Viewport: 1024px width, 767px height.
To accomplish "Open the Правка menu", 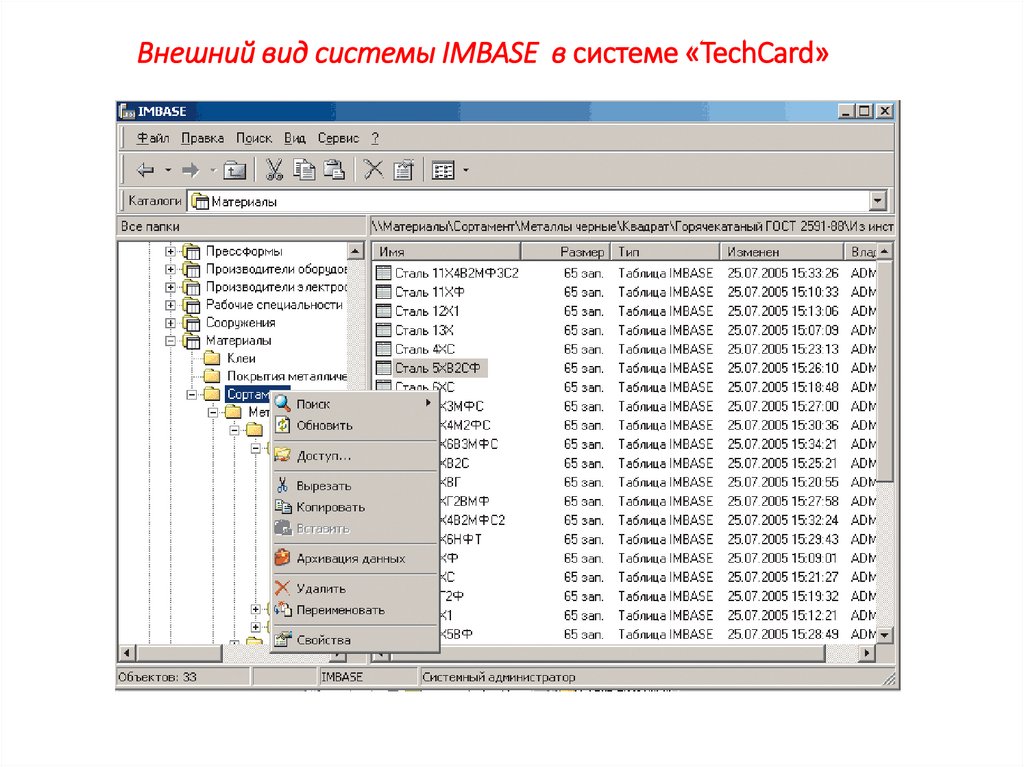I will tap(202, 139).
